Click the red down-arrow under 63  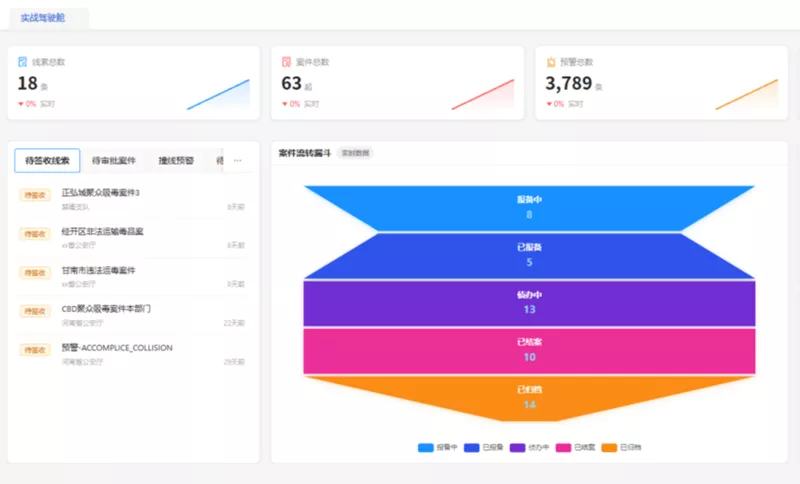point(285,104)
